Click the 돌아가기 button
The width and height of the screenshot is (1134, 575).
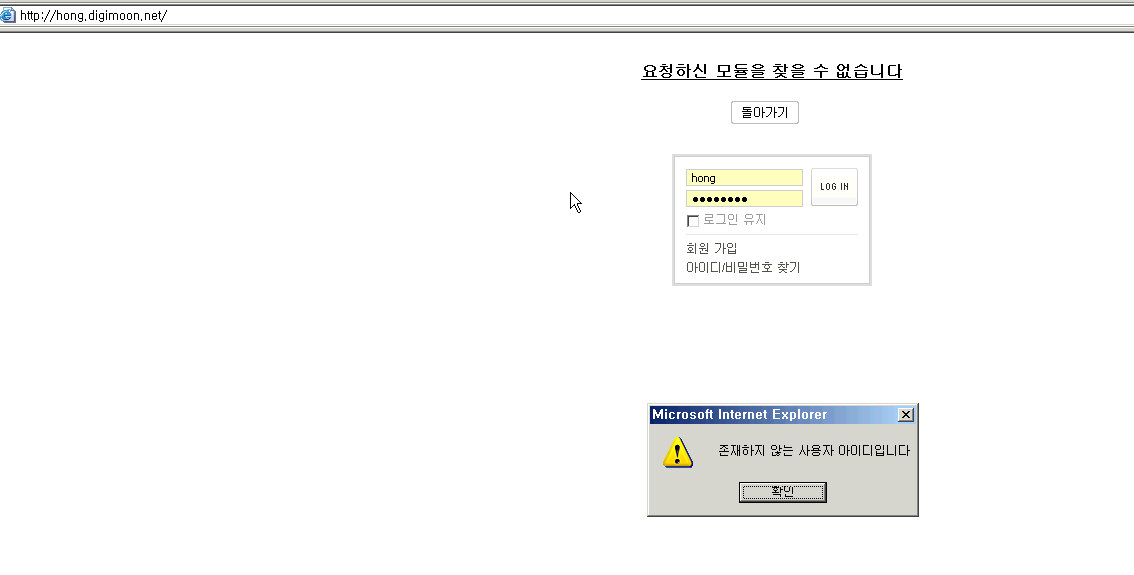[x=764, y=113]
